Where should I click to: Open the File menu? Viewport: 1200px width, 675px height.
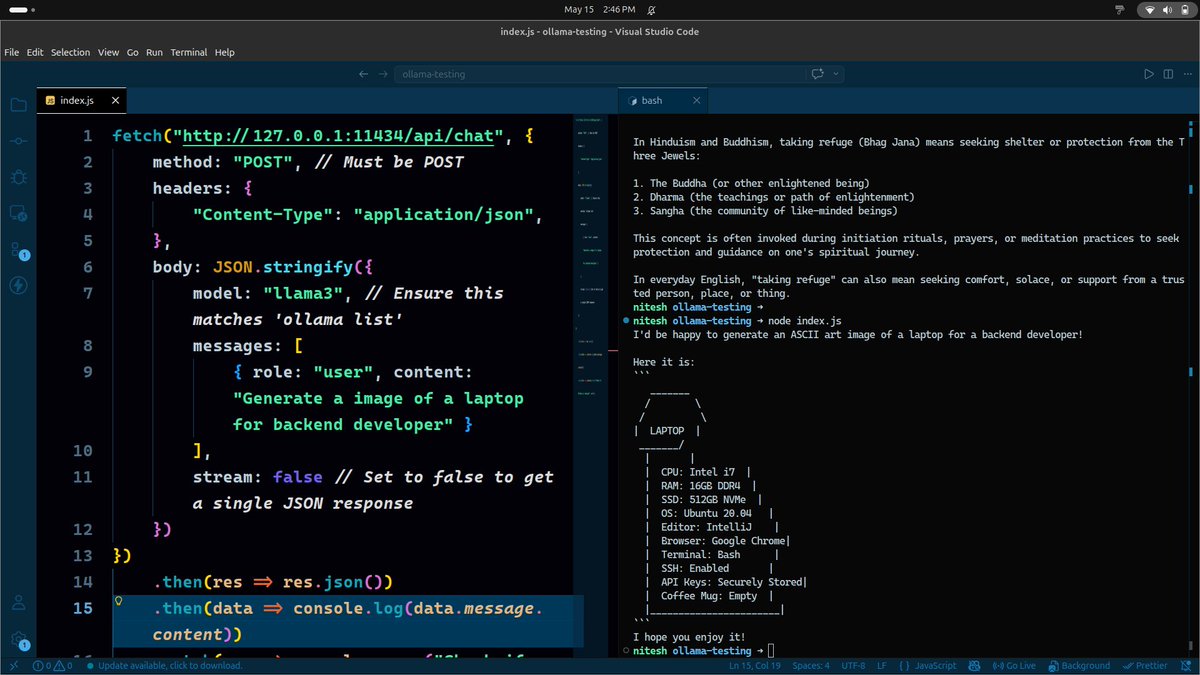[x=12, y=52]
